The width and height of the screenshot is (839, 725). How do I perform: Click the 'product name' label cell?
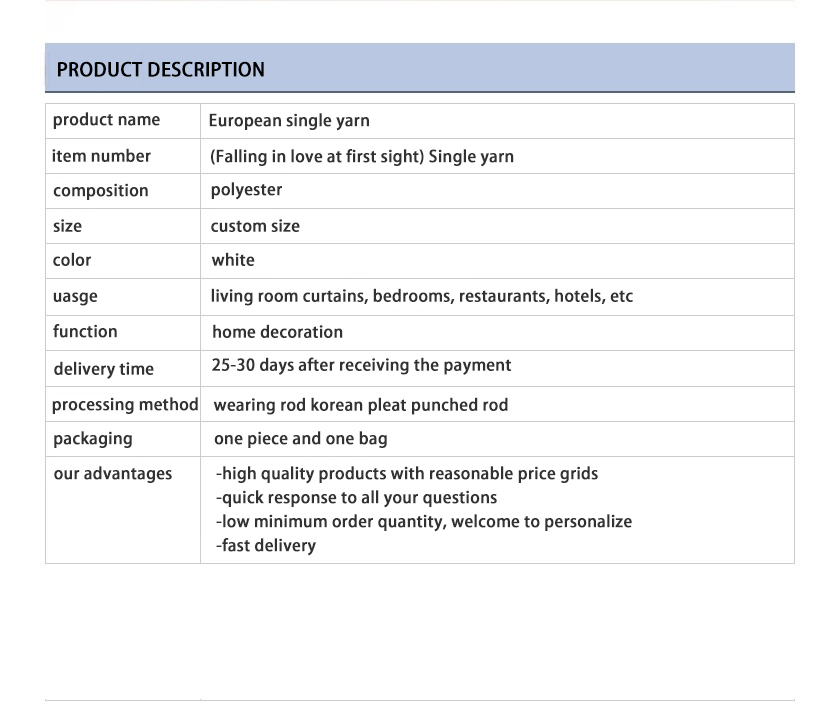[106, 120]
